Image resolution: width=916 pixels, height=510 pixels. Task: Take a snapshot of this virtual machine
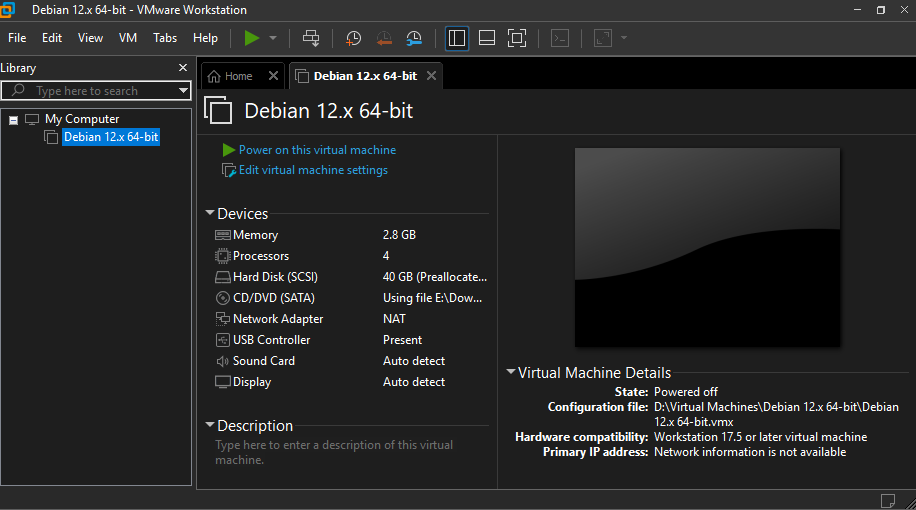pyautogui.click(x=353, y=39)
